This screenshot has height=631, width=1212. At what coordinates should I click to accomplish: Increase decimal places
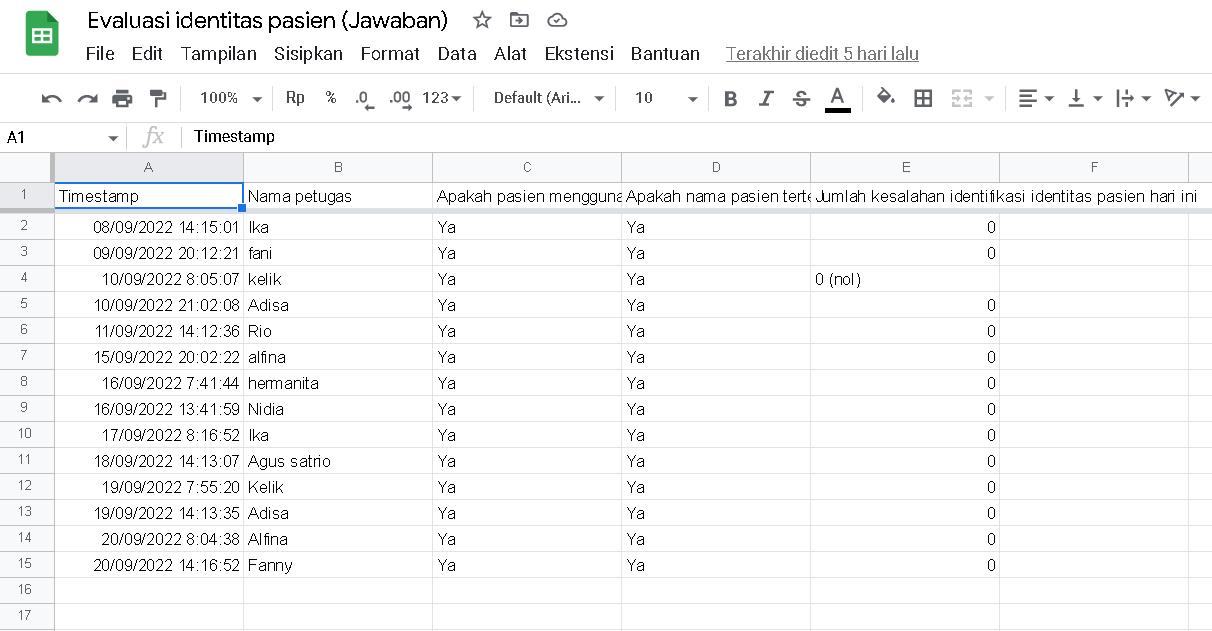click(400, 98)
